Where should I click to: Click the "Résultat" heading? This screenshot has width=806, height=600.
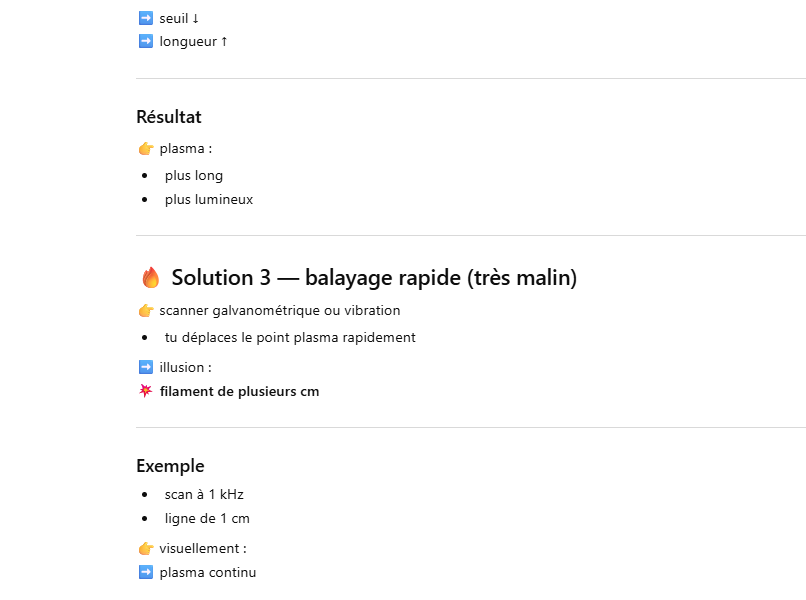point(169,117)
